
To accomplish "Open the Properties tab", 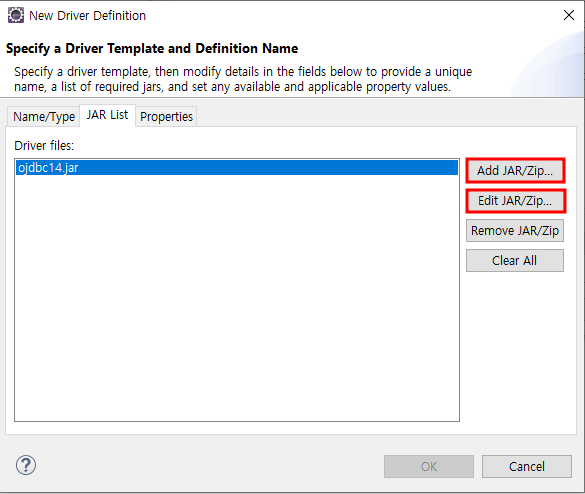I will [x=166, y=117].
